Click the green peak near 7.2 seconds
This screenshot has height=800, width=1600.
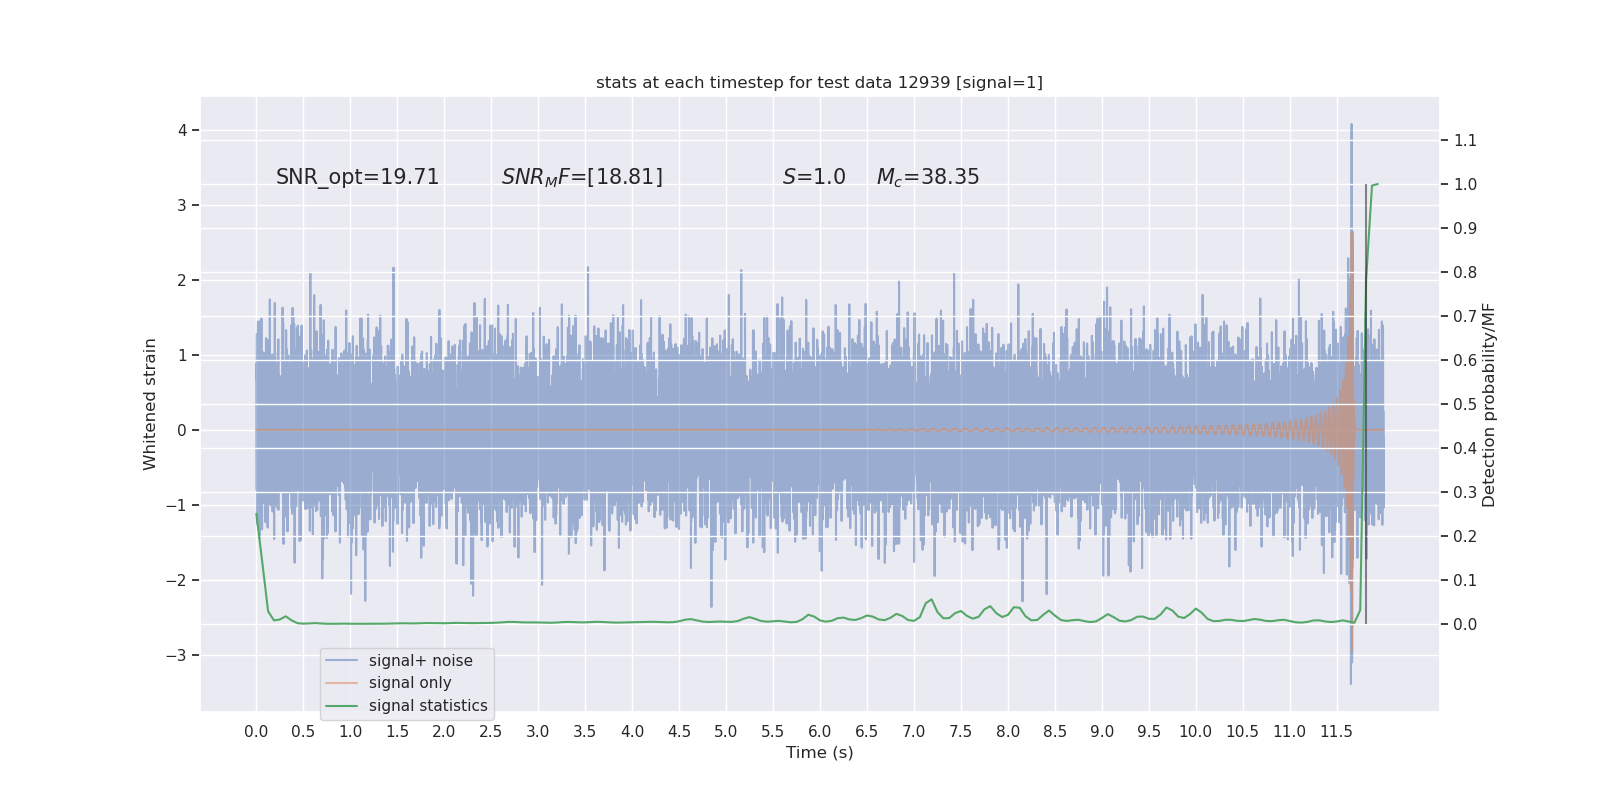(931, 600)
